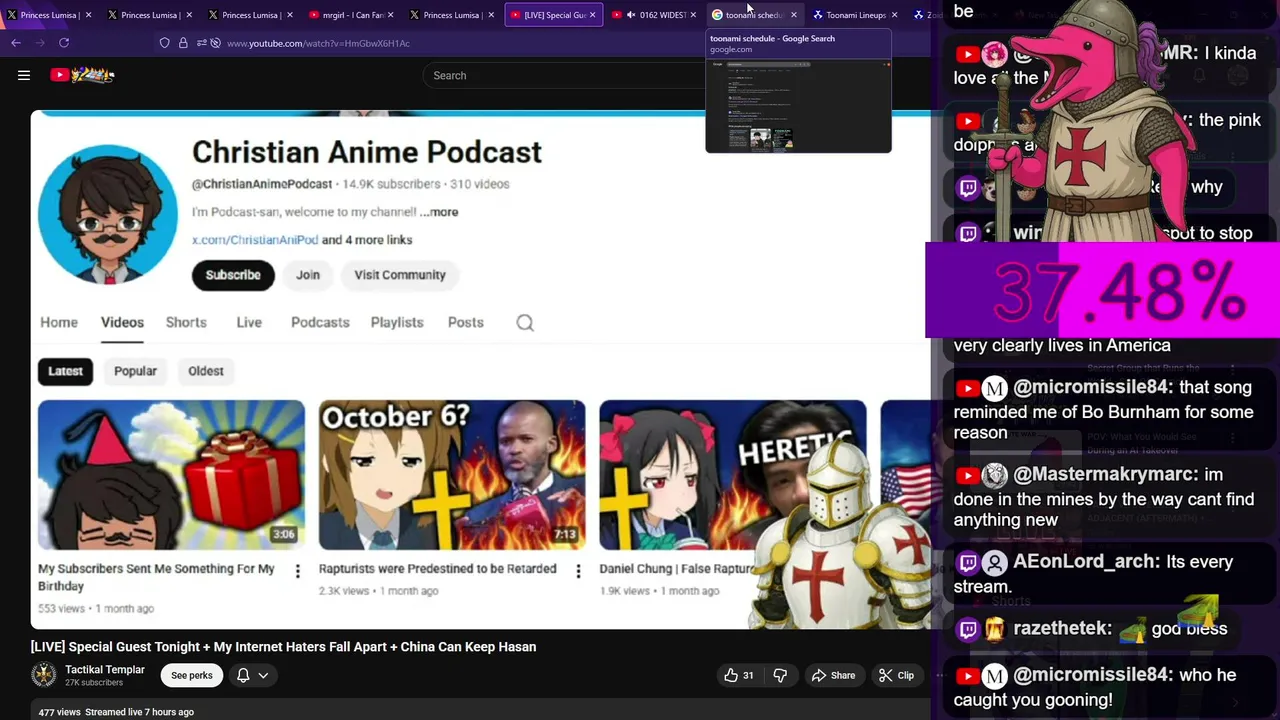The image size is (1280, 720).
Task: Click the magnifier icon in channel tabs
Action: 525,322
